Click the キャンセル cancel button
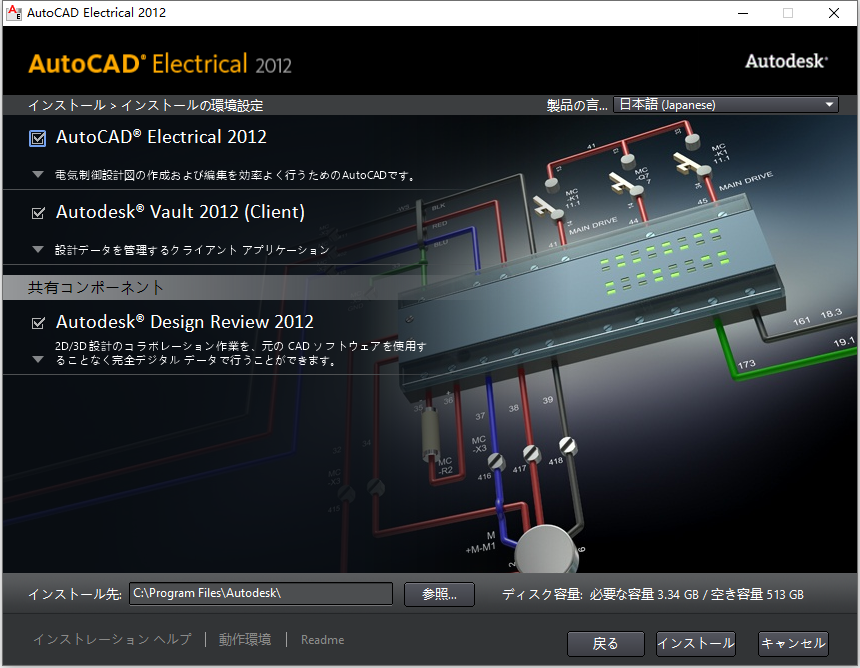The width and height of the screenshot is (860, 668). pos(793,643)
